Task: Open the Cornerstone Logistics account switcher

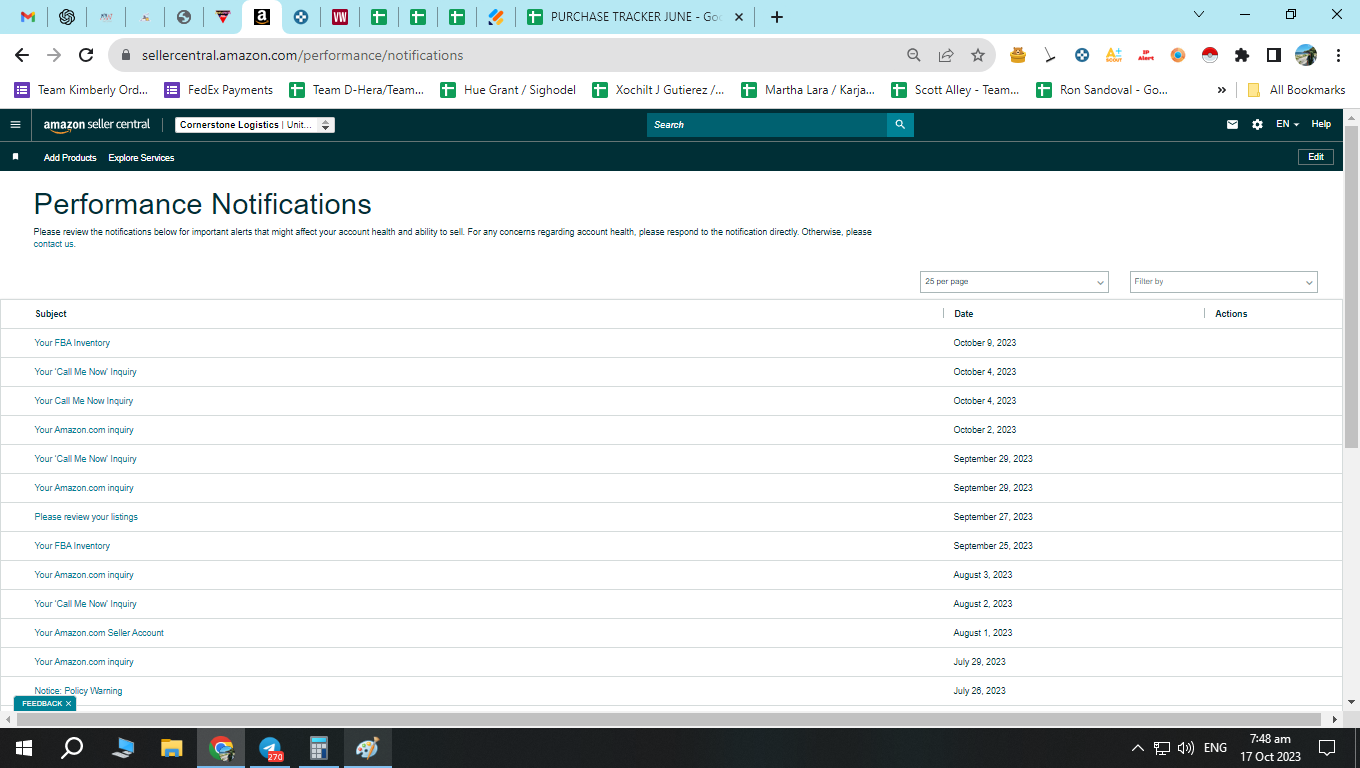Action: [255, 125]
